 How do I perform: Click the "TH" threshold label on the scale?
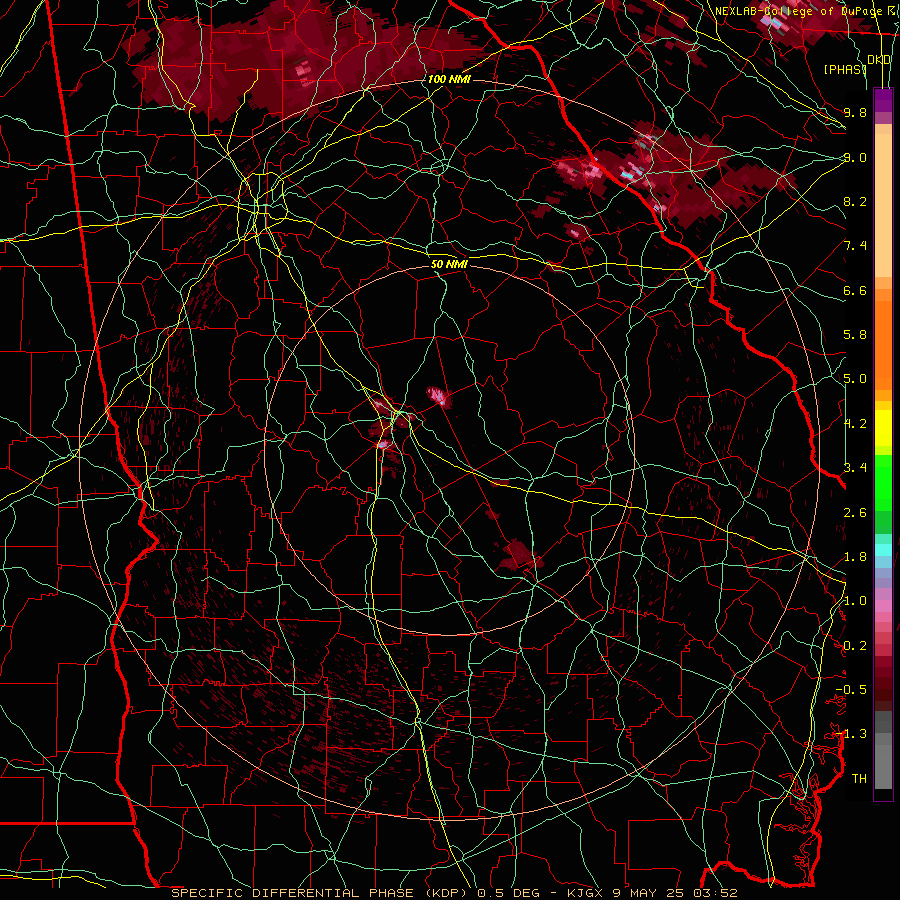(x=859, y=779)
